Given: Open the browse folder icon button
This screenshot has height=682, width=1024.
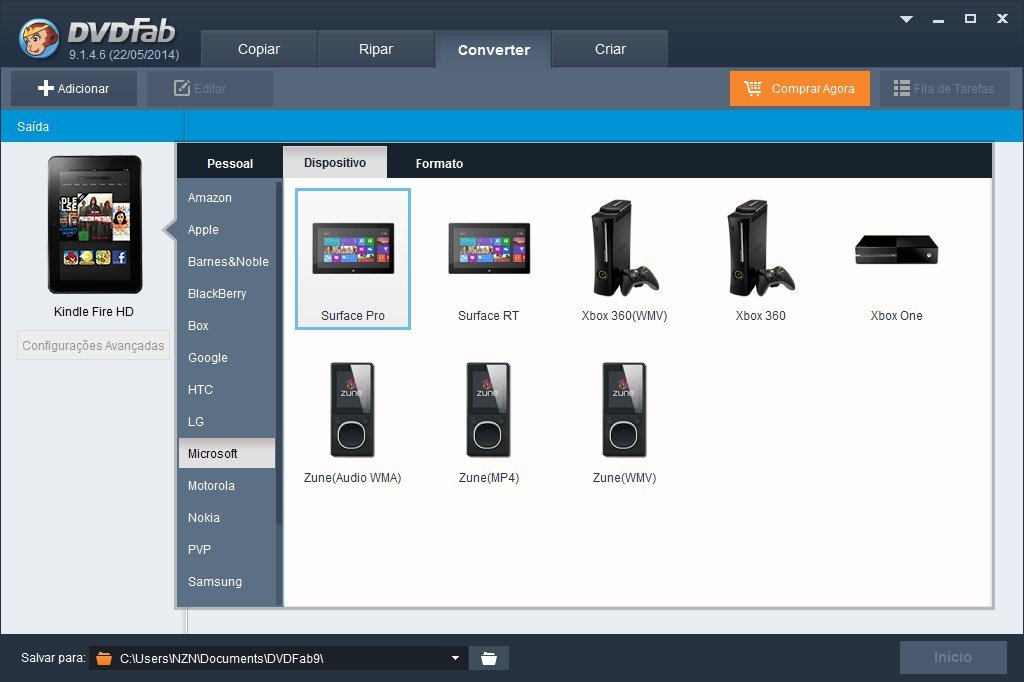Looking at the screenshot, I should tap(488, 658).
